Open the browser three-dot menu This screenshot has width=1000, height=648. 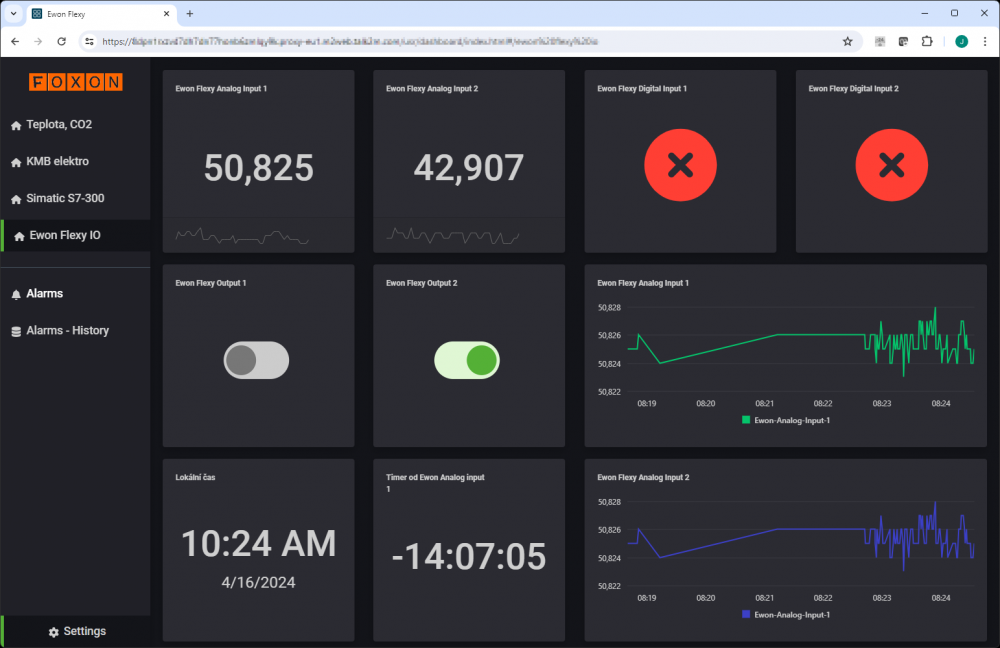985,41
